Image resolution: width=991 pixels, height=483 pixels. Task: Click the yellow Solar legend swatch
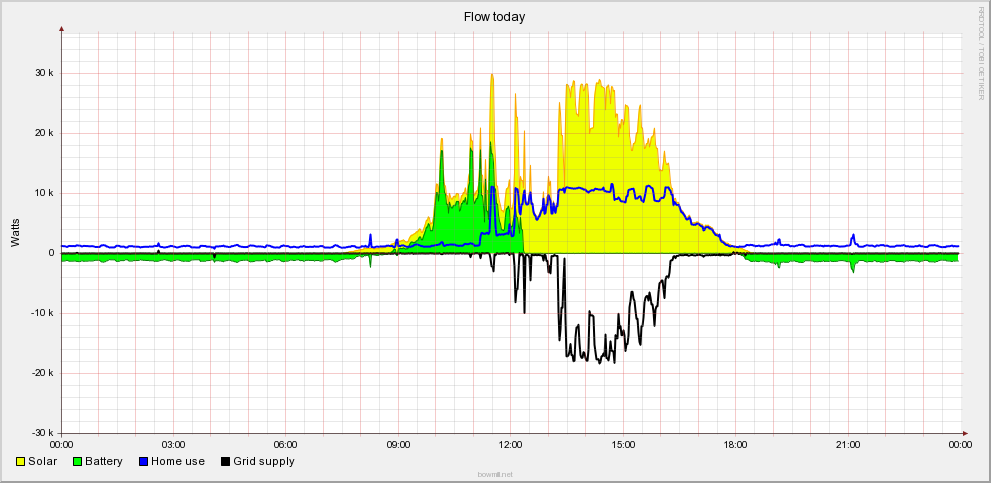[21, 462]
